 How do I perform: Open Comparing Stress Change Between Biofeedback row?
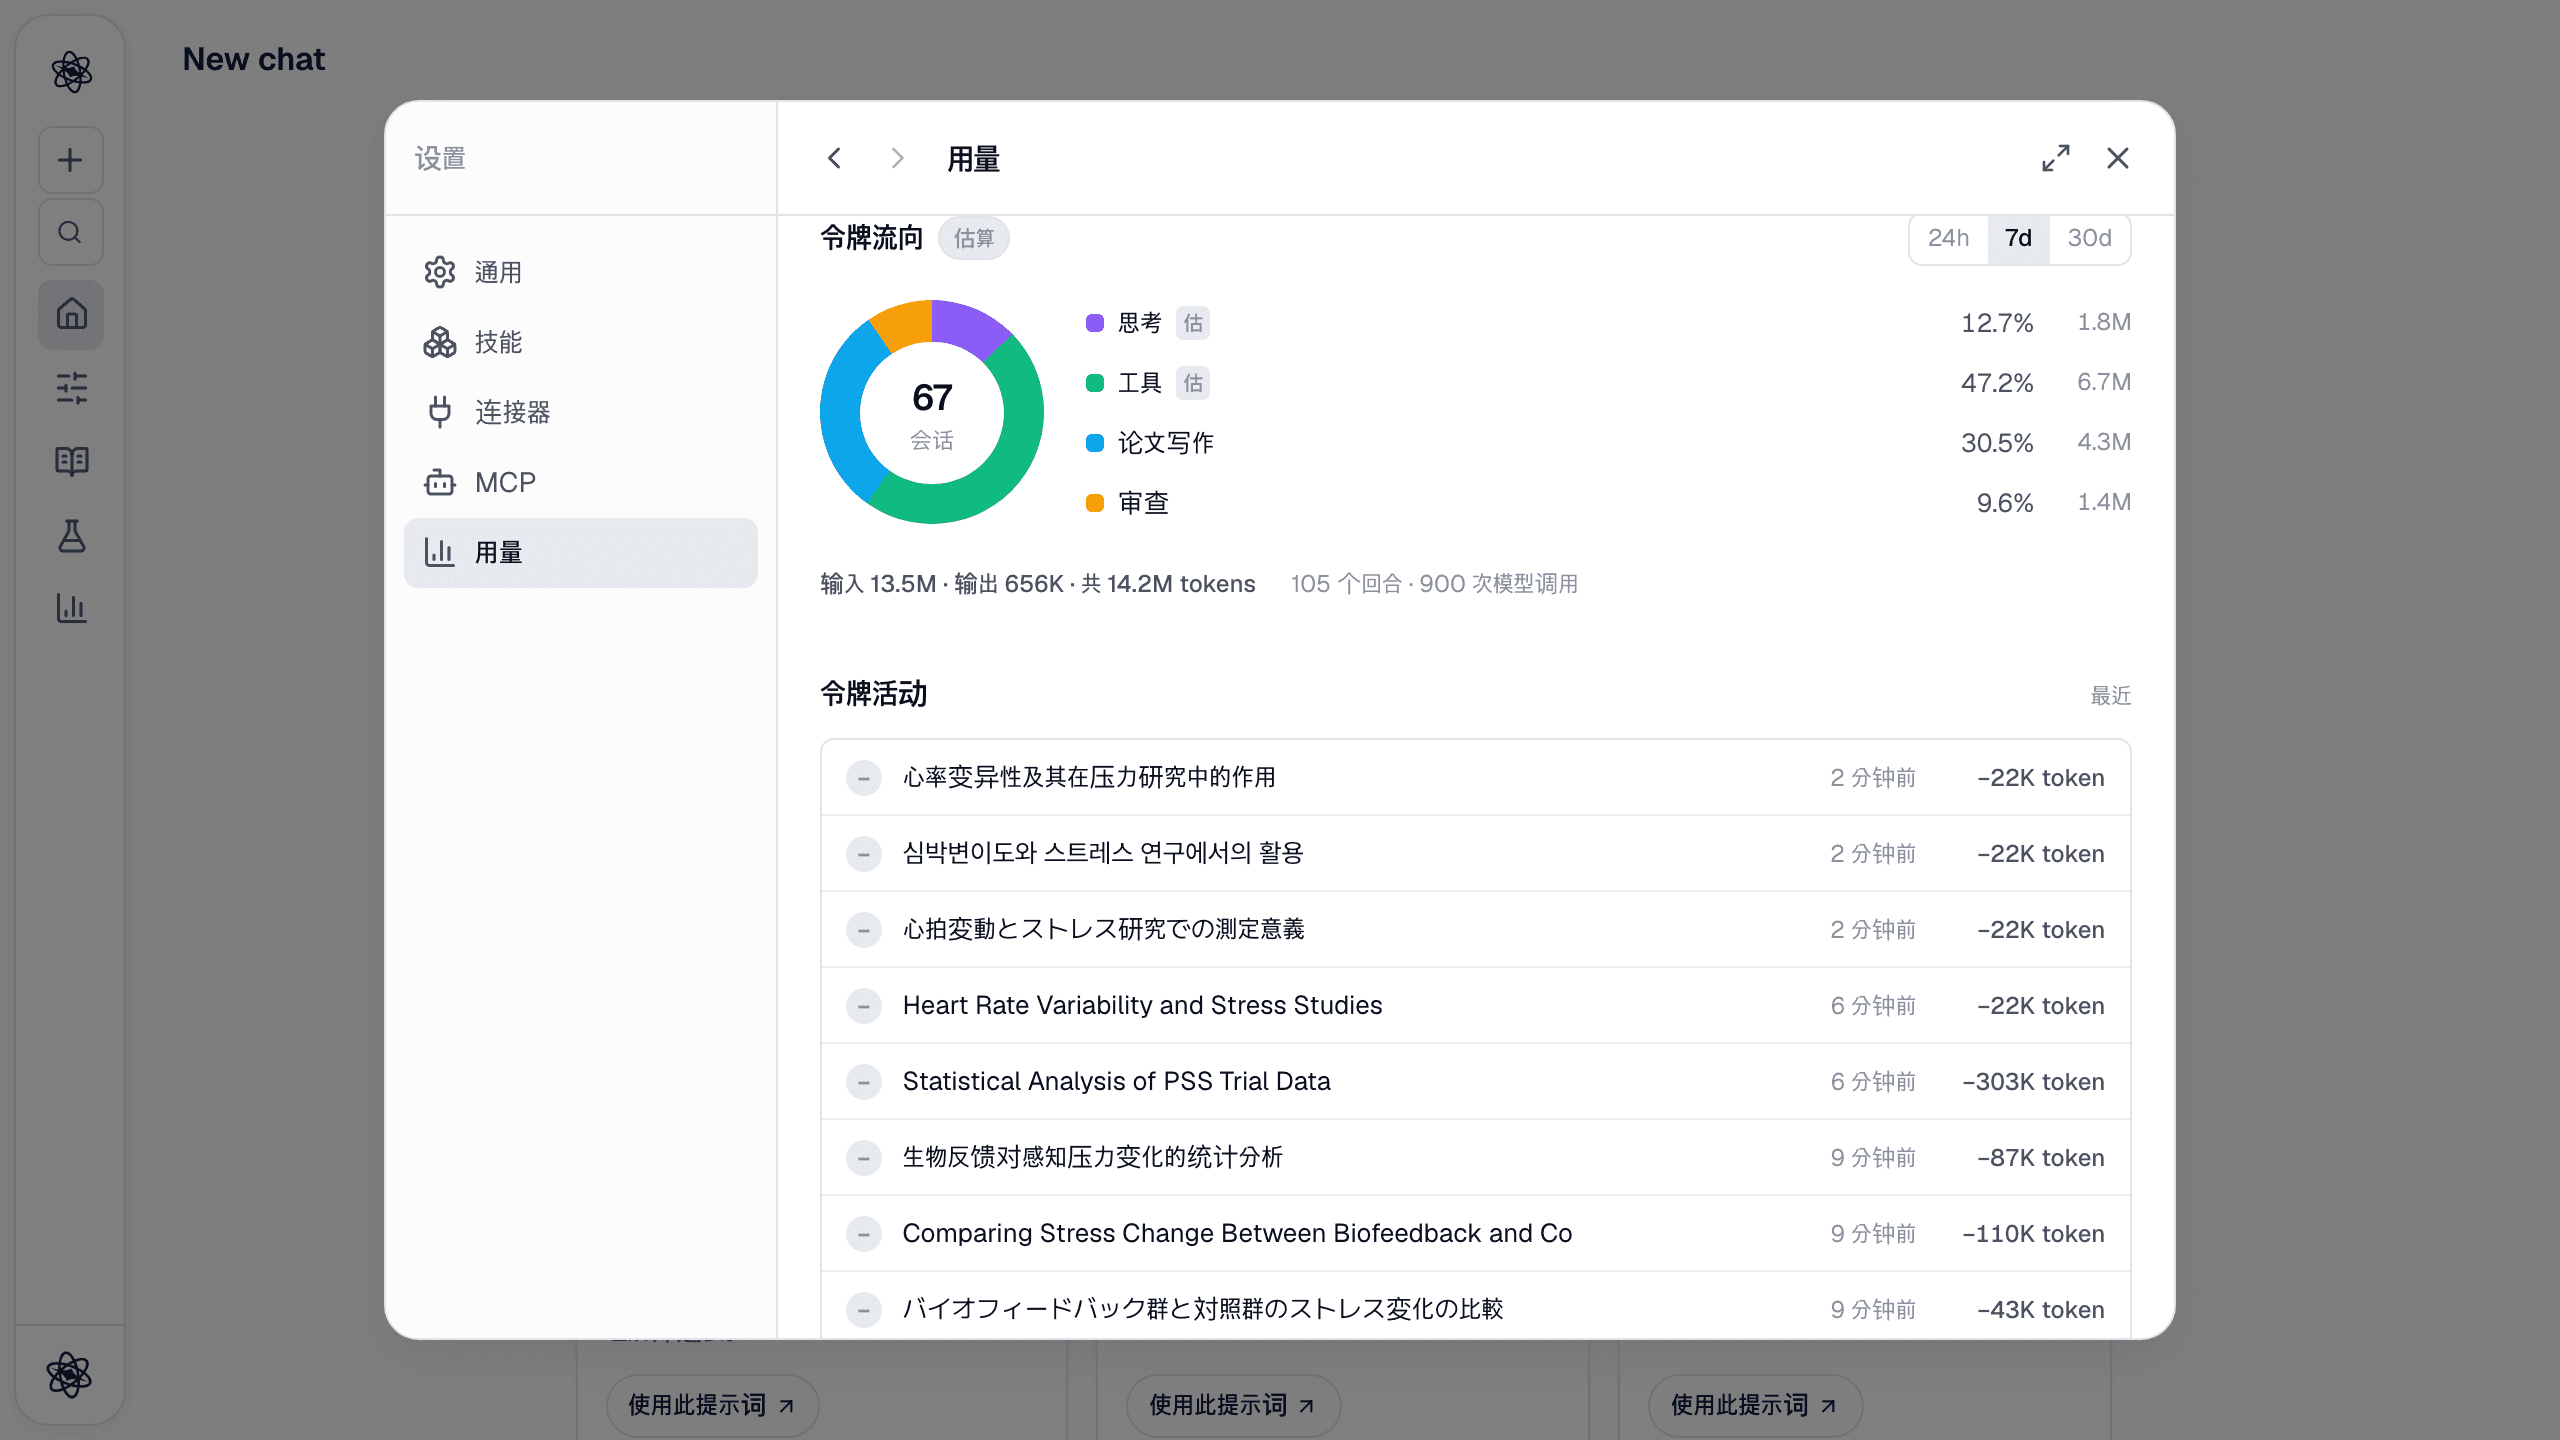1476,1234
